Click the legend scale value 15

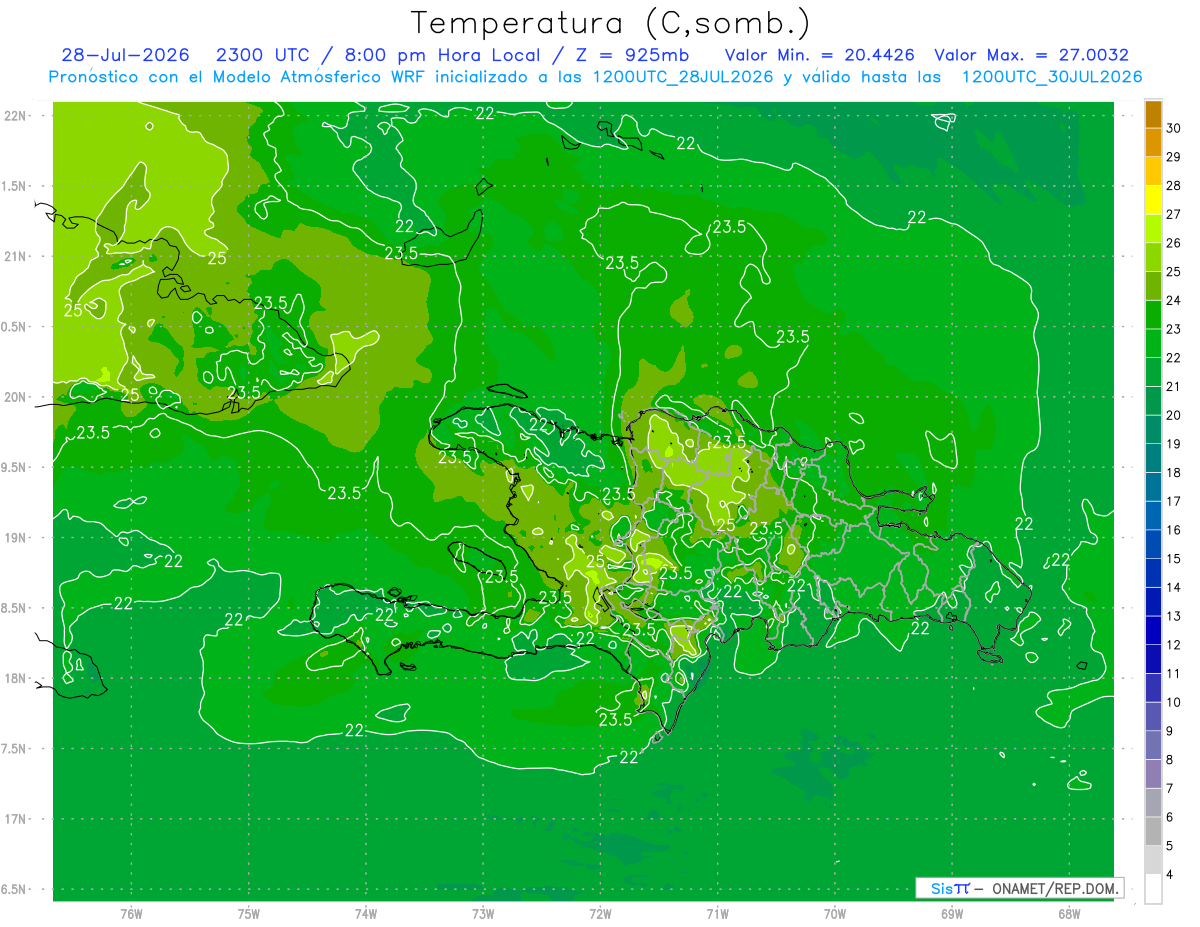[1174, 558]
